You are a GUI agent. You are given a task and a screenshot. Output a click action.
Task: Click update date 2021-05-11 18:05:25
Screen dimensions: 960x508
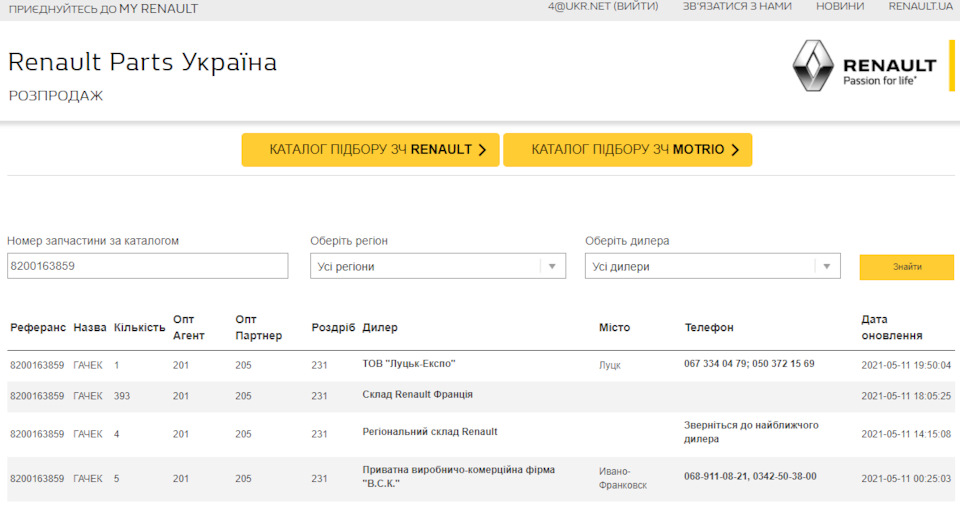pos(906,396)
